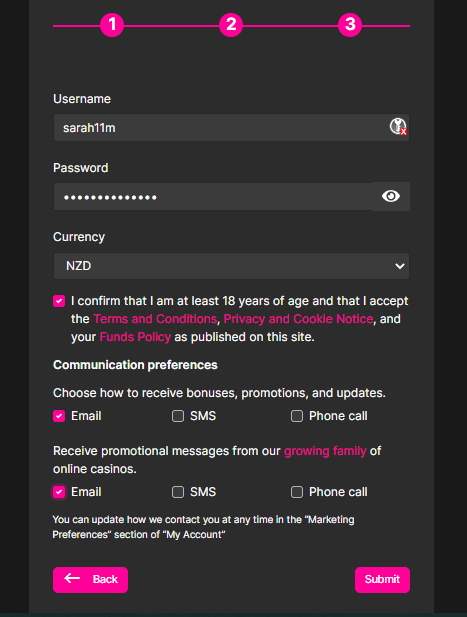Uncheck the age confirmation checkbox
The height and width of the screenshot is (617, 467).
[59, 301]
